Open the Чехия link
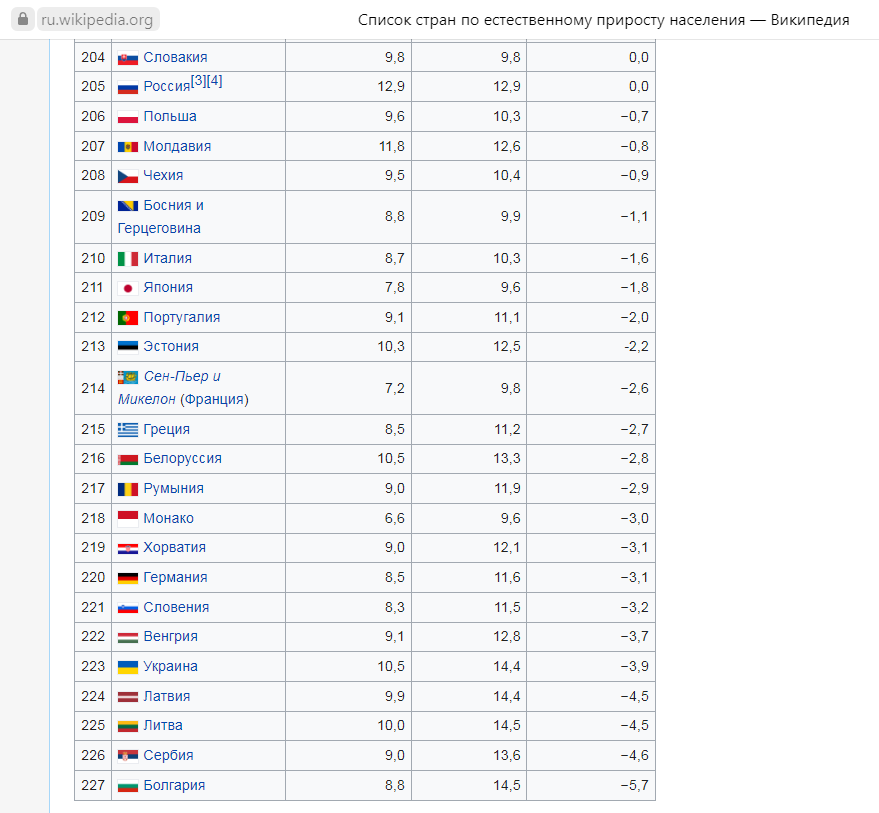Viewport: 879px width, 813px height. click(163, 175)
